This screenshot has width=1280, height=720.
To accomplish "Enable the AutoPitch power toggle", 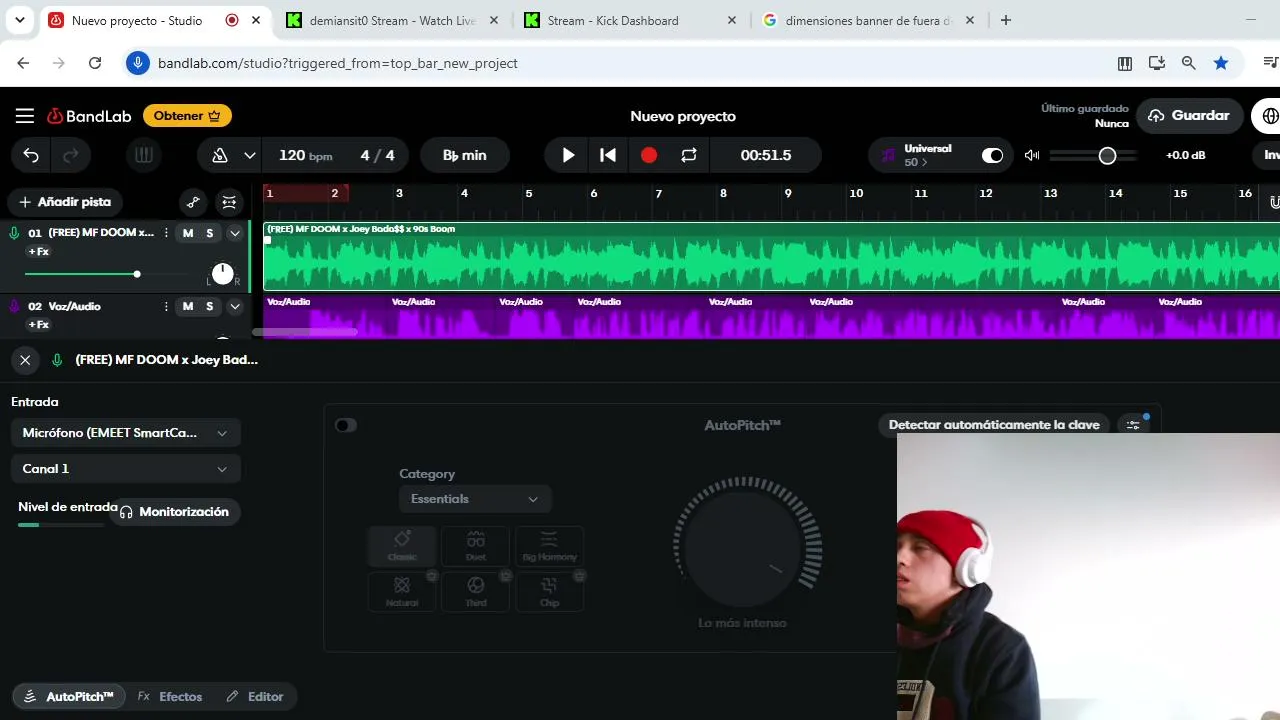I will pyautogui.click(x=345, y=425).
